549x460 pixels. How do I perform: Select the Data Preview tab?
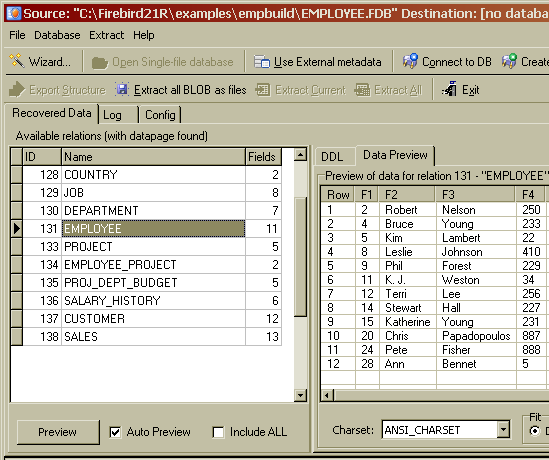pyautogui.click(x=395, y=155)
